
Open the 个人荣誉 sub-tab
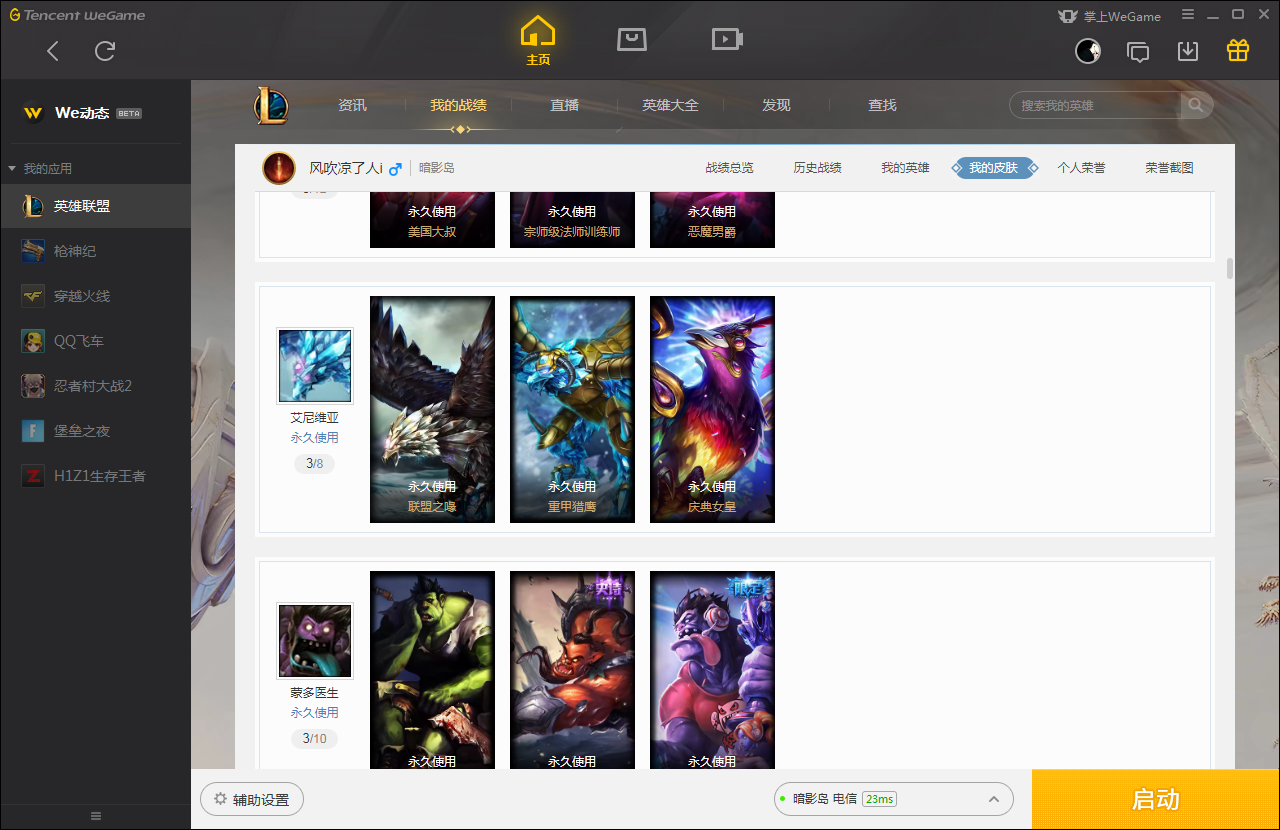[1081, 168]
